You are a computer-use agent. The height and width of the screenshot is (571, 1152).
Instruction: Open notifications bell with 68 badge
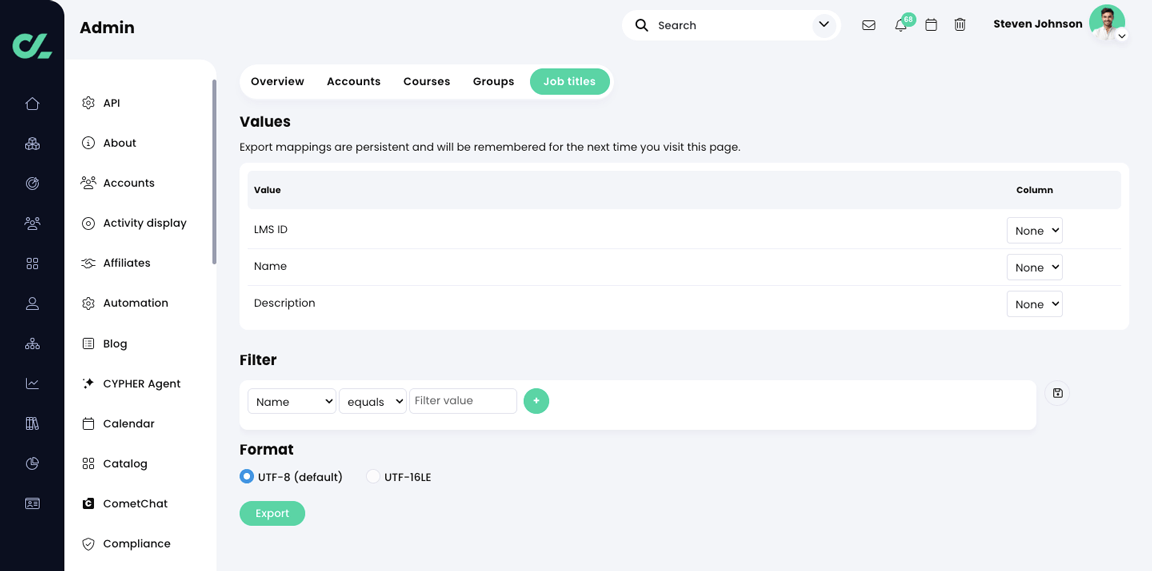[x=901, y=25]
